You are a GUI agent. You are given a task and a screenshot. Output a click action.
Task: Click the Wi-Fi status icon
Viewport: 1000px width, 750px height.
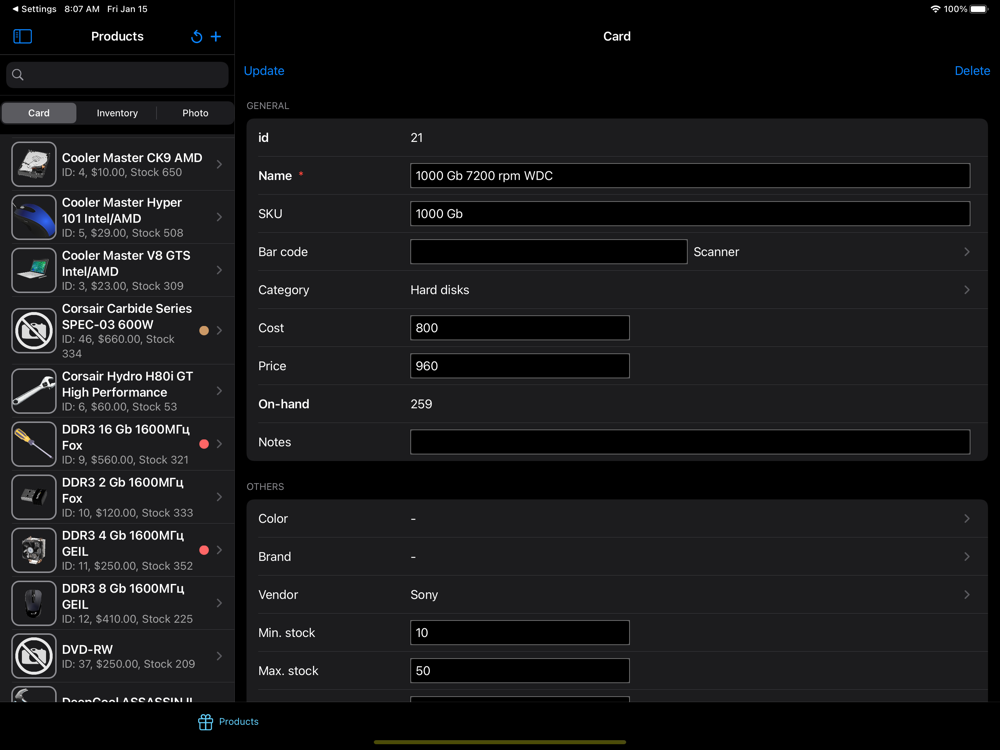click(x=935, y=9)
